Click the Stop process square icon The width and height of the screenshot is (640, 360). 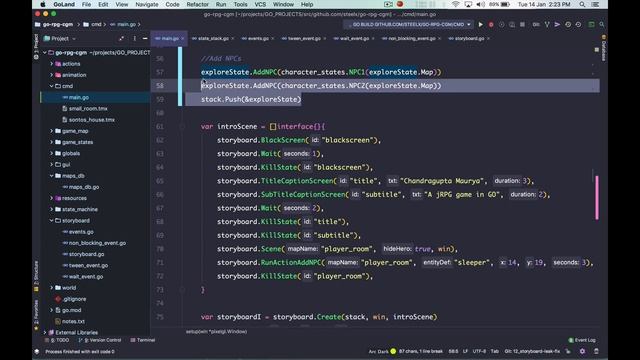point(522,24)
